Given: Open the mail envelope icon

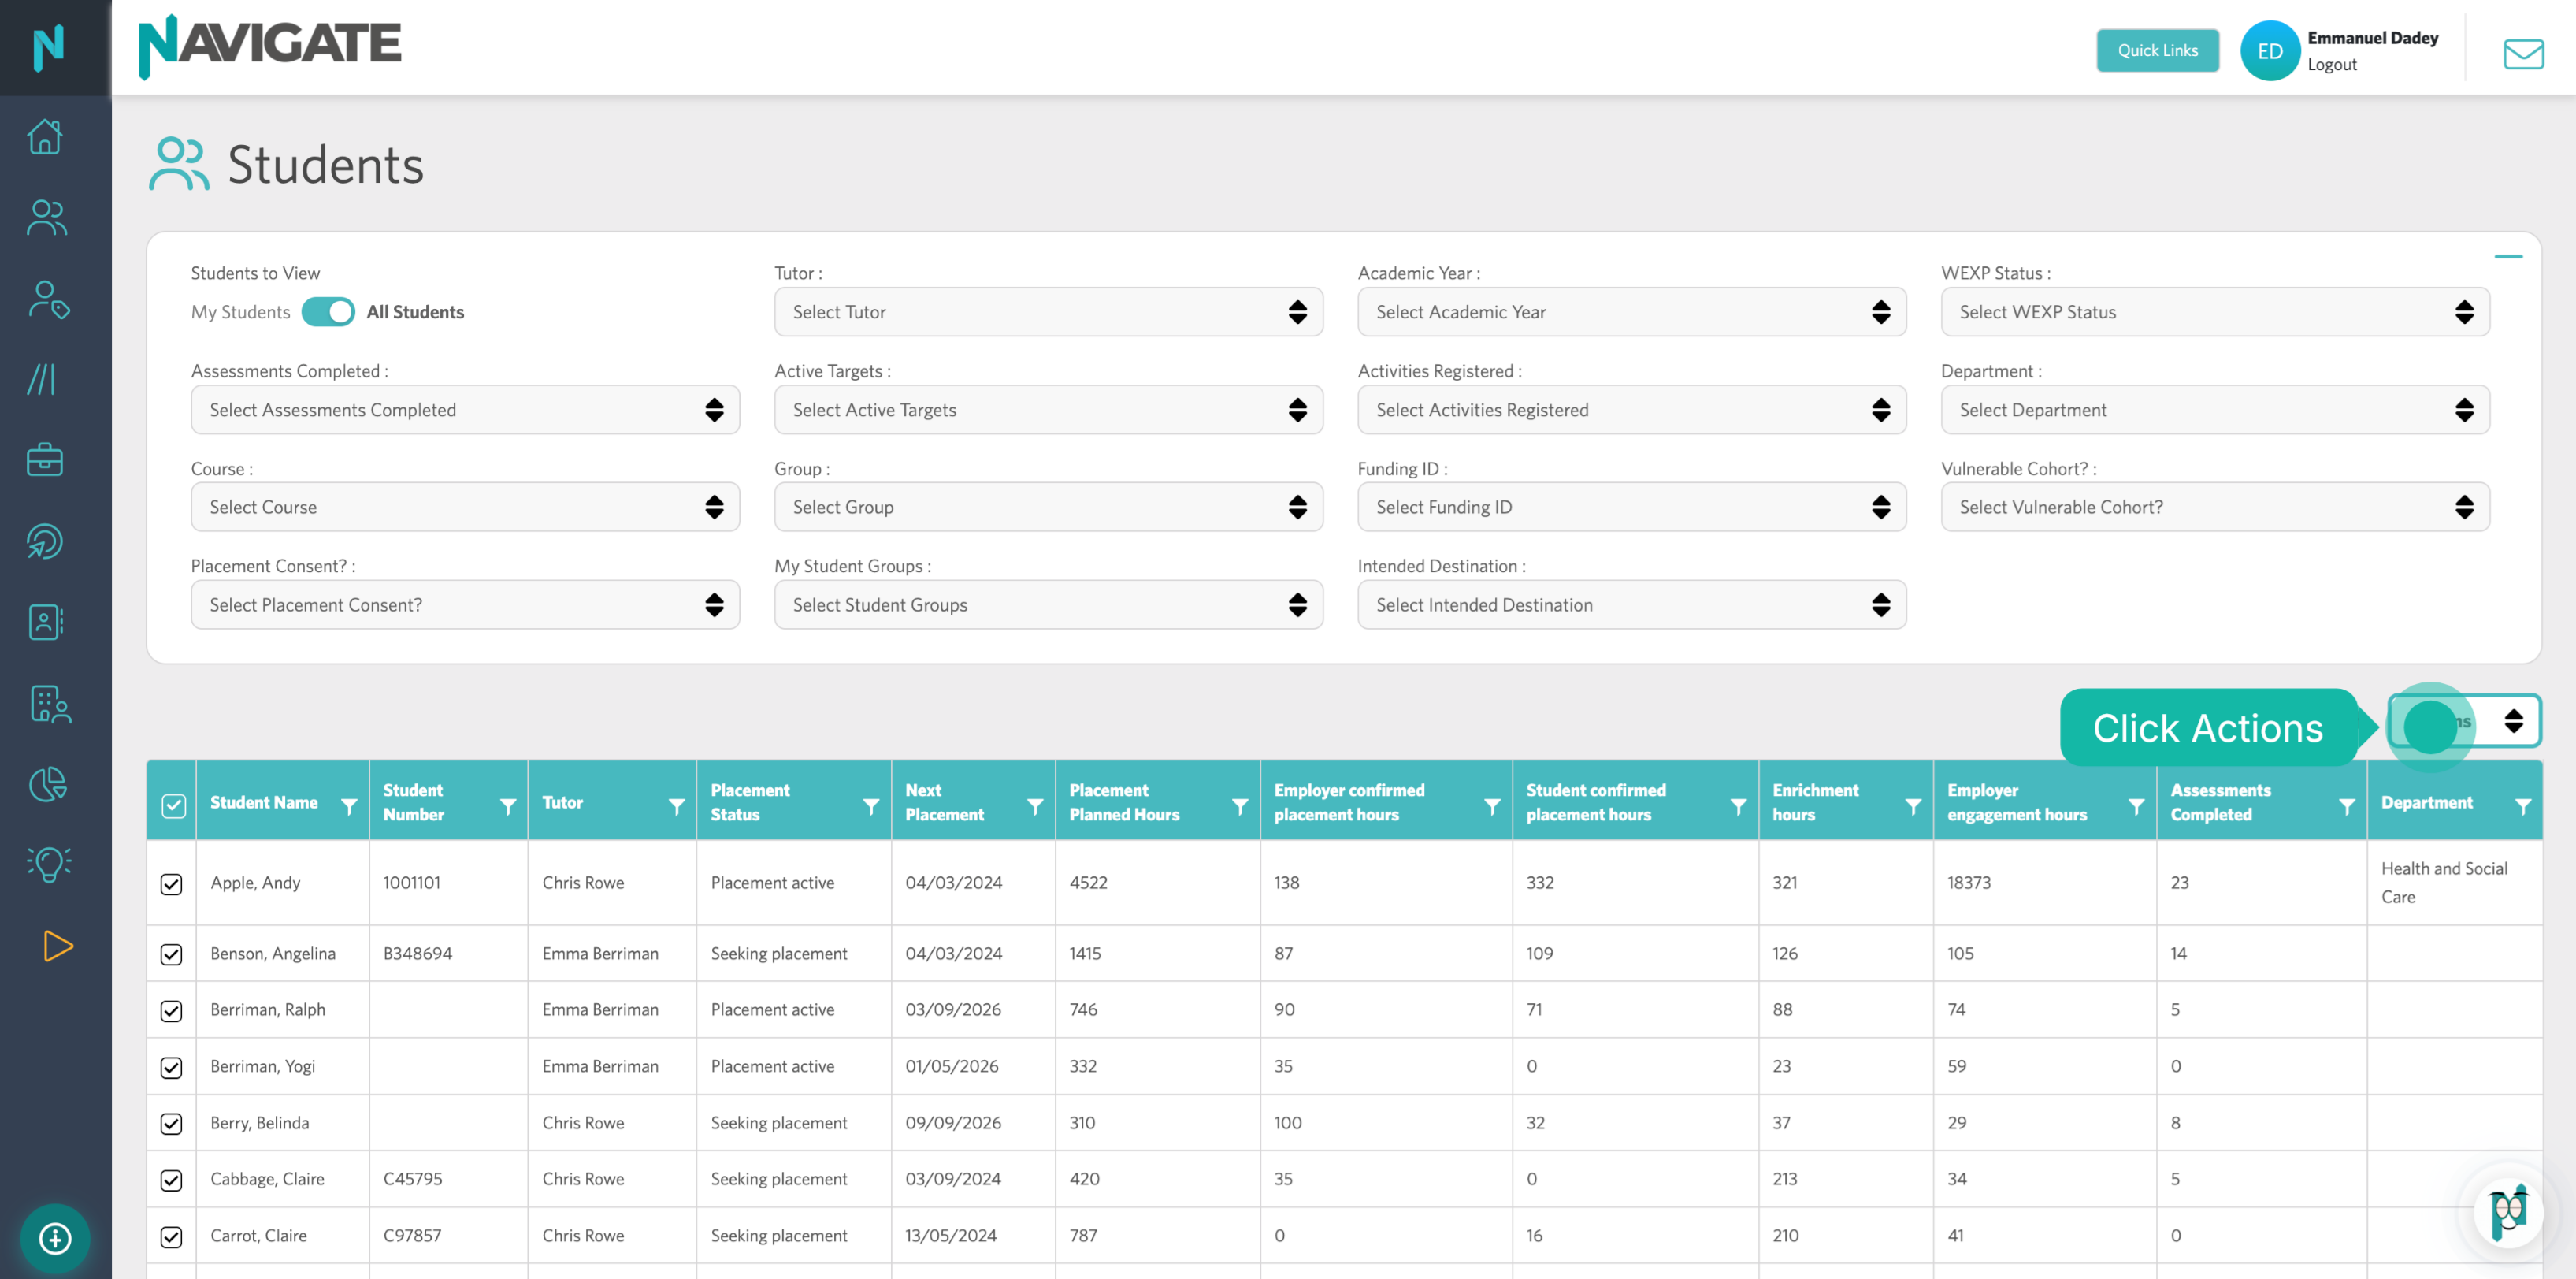Looking at the screenshot, I should pyautogui.click(x=2523, y=53).
